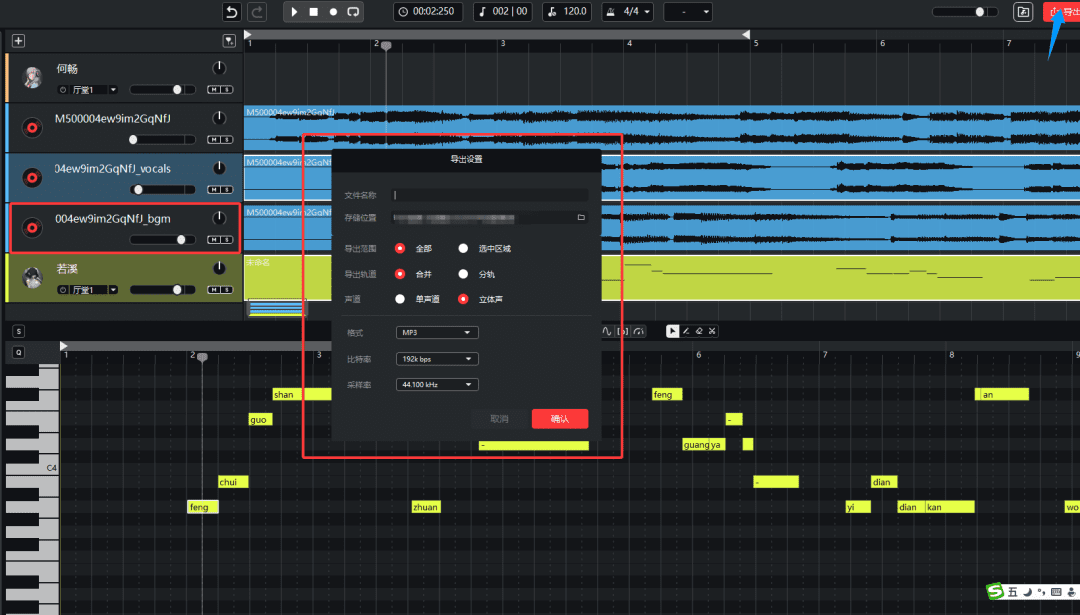
Task: Click the pan knob on the vocals track
Action: click(219, 167)
